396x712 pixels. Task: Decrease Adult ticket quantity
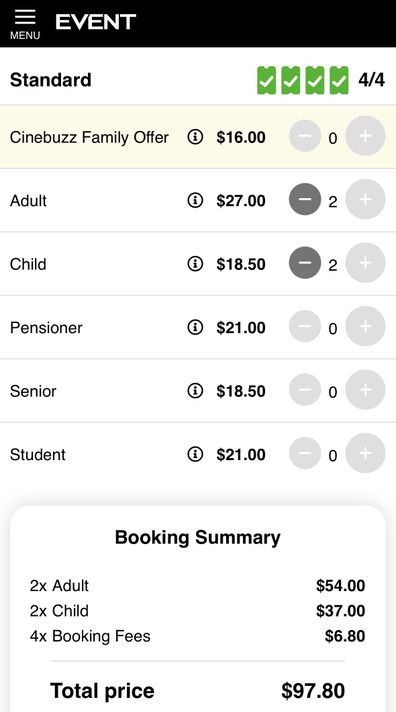click(305, 199)
